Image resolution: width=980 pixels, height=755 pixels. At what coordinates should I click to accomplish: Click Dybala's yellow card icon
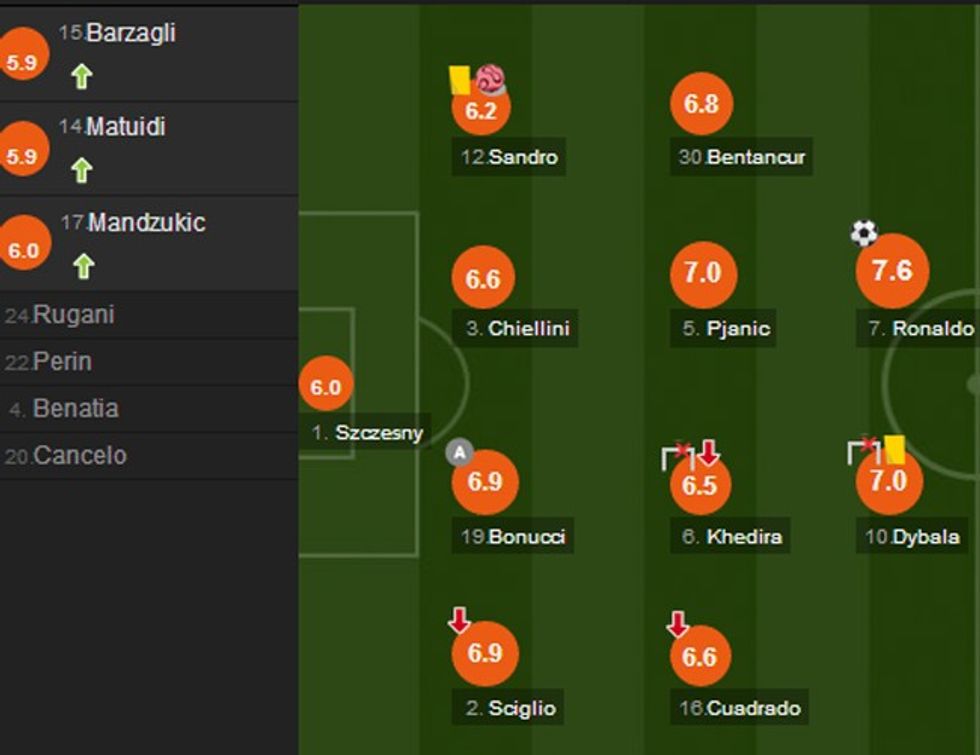[x=896, y=451]
